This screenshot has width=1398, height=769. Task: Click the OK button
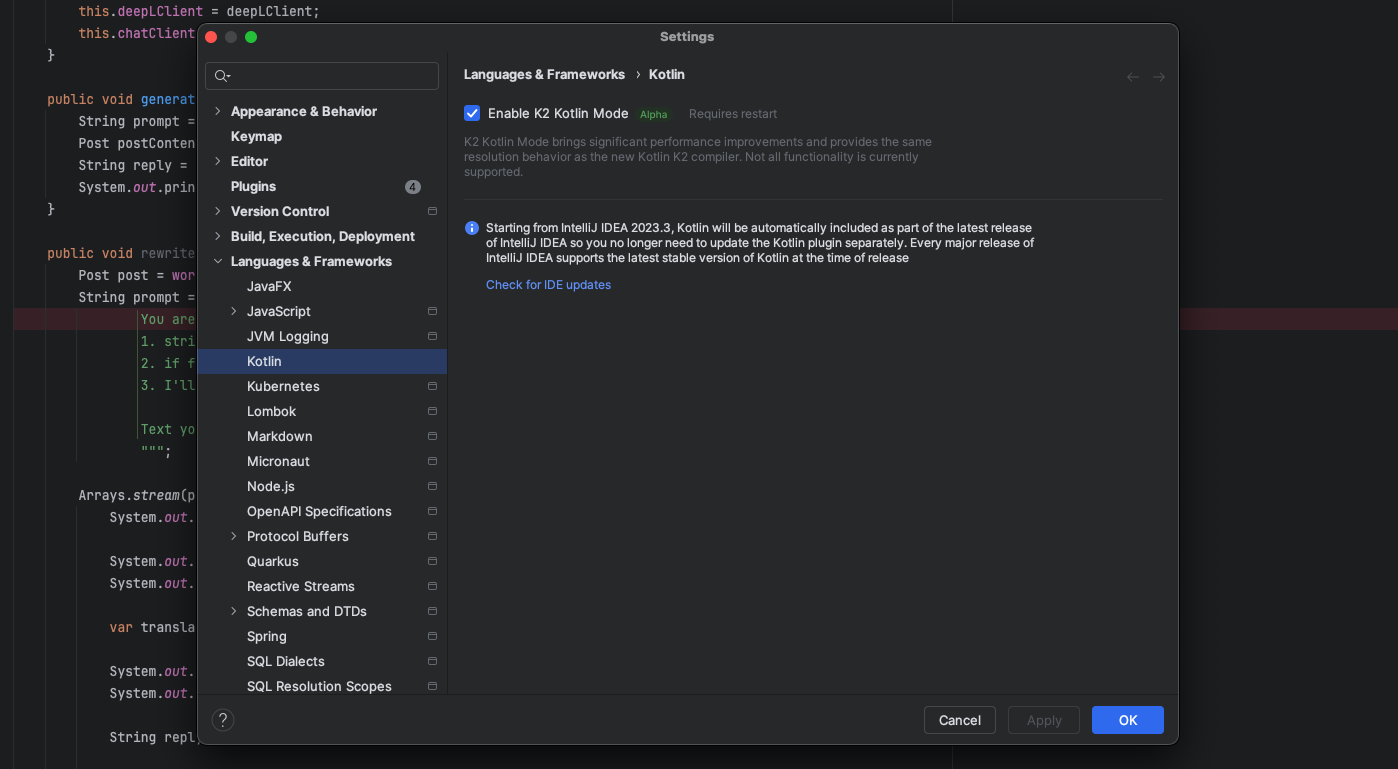point(1127,719)
